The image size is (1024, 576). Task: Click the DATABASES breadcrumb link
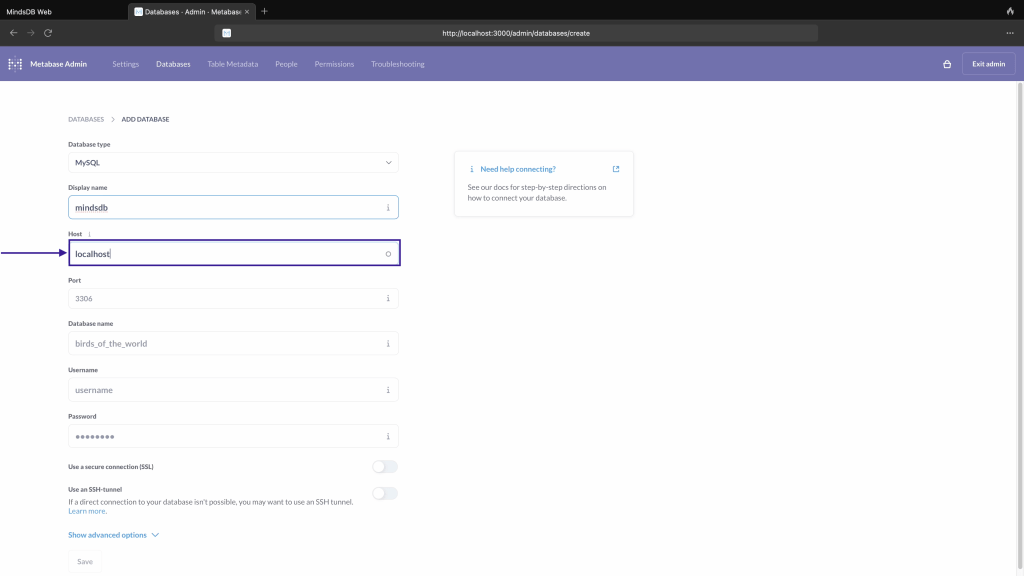click(86, 119)
